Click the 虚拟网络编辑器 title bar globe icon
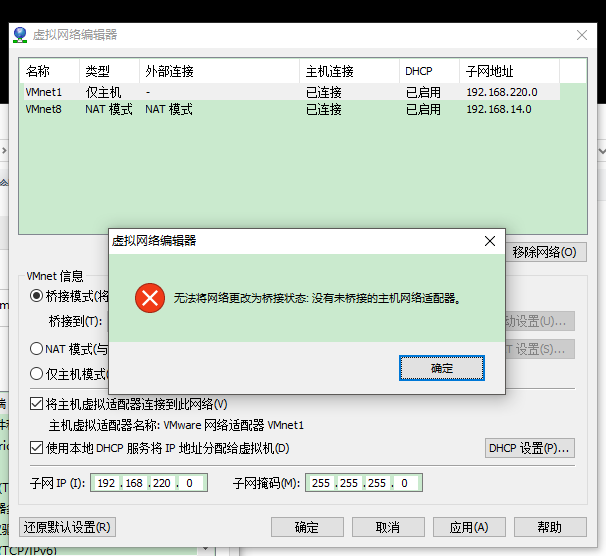The width and height of the screenshot is (606, 556). point(20,35)
